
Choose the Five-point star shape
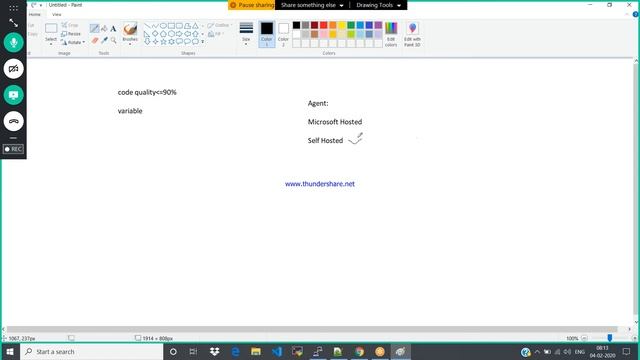pos(163,42)
